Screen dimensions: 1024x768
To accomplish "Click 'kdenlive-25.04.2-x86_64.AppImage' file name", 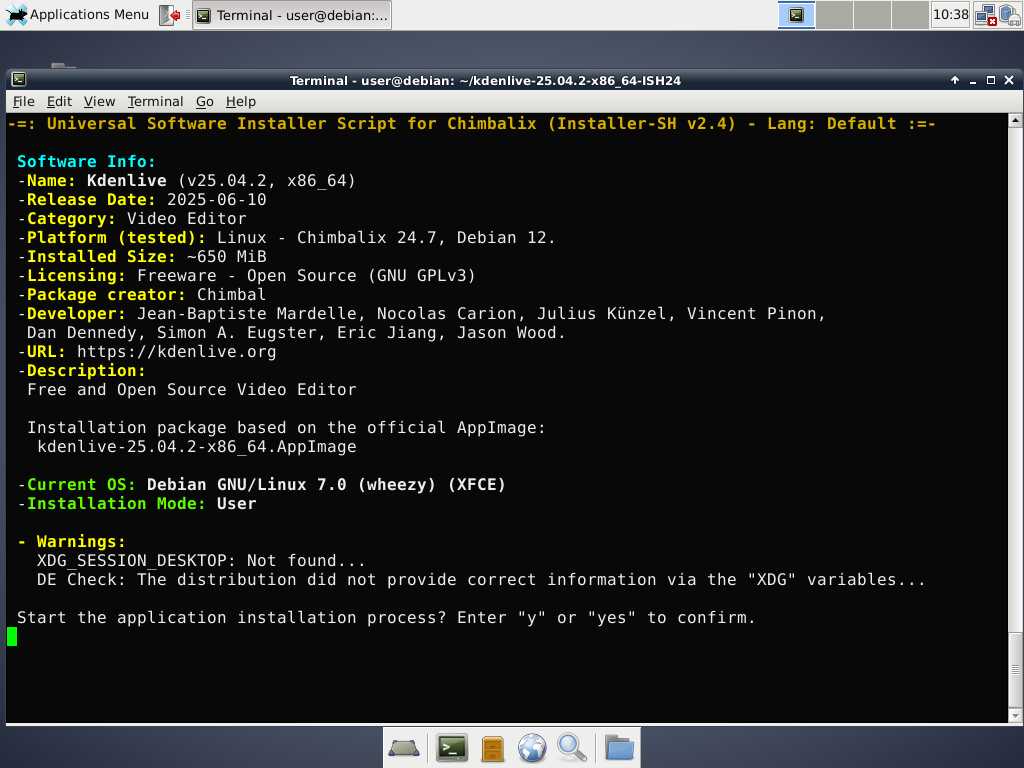I will tap(197, 446).
